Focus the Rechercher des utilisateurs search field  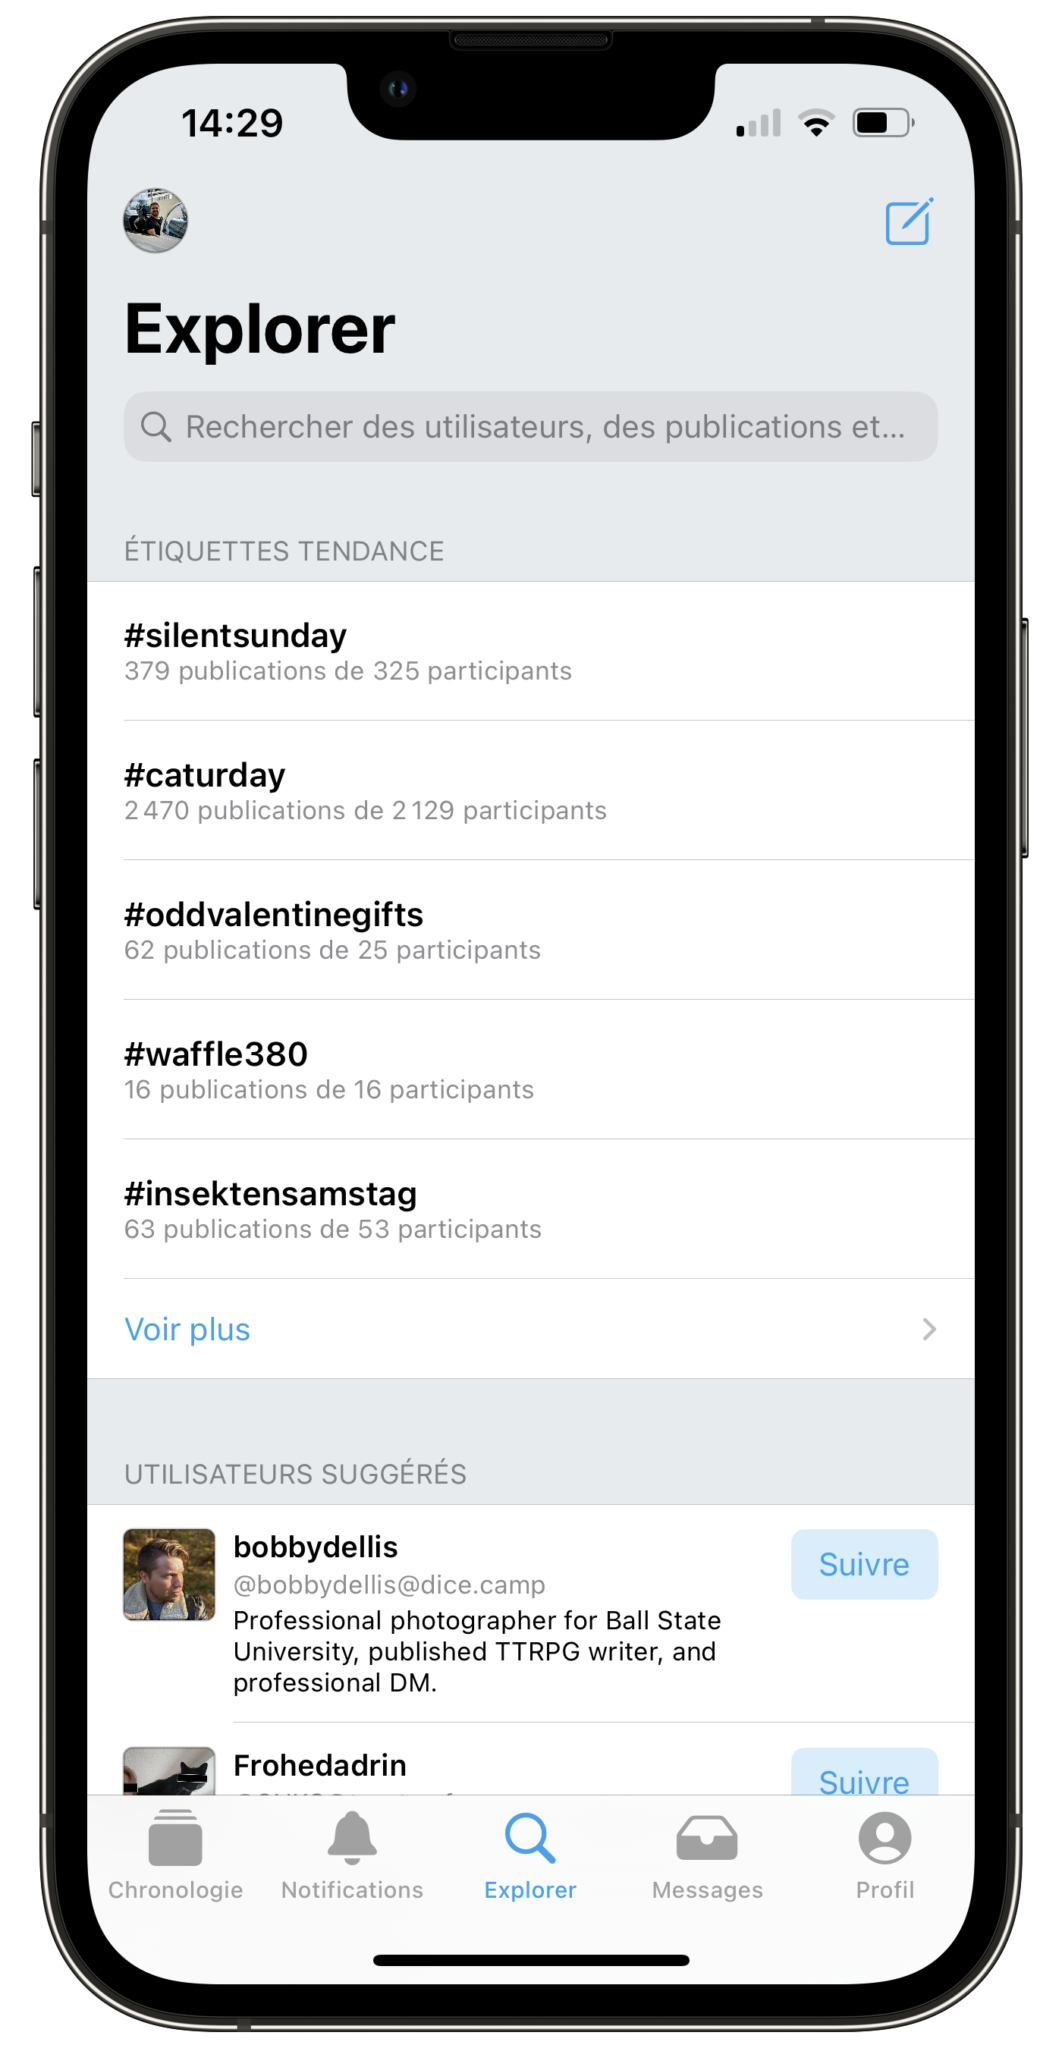click(x=531, y=427)
